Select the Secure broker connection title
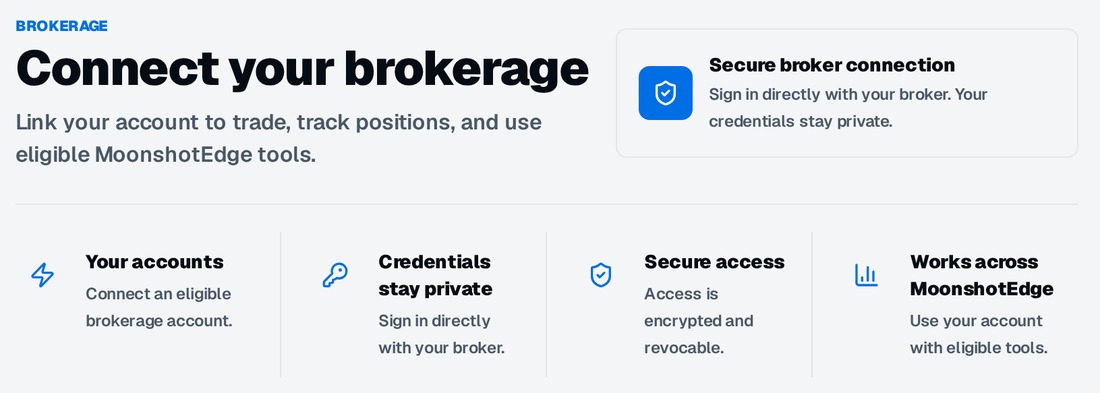 tap(831, 65)
